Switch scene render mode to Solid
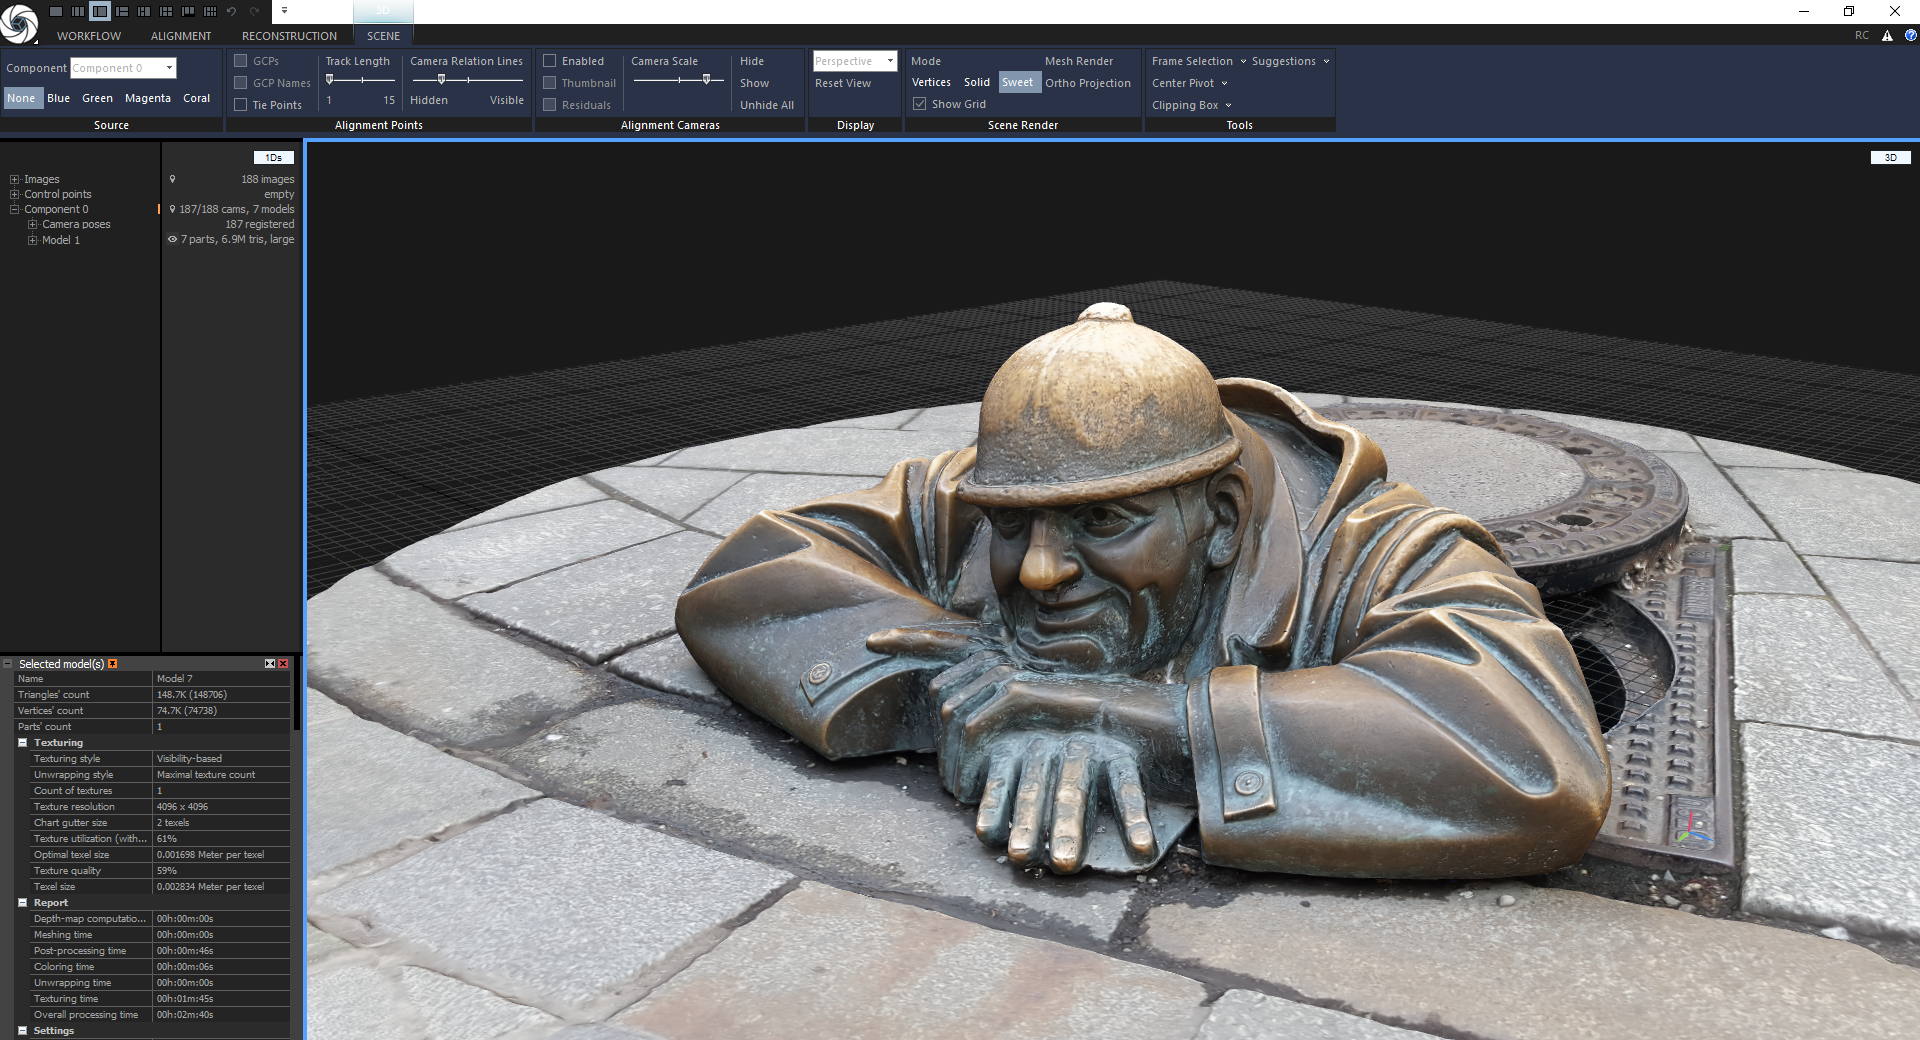The height and width of the screenshot is (1040, 1920). click(977, 82)
